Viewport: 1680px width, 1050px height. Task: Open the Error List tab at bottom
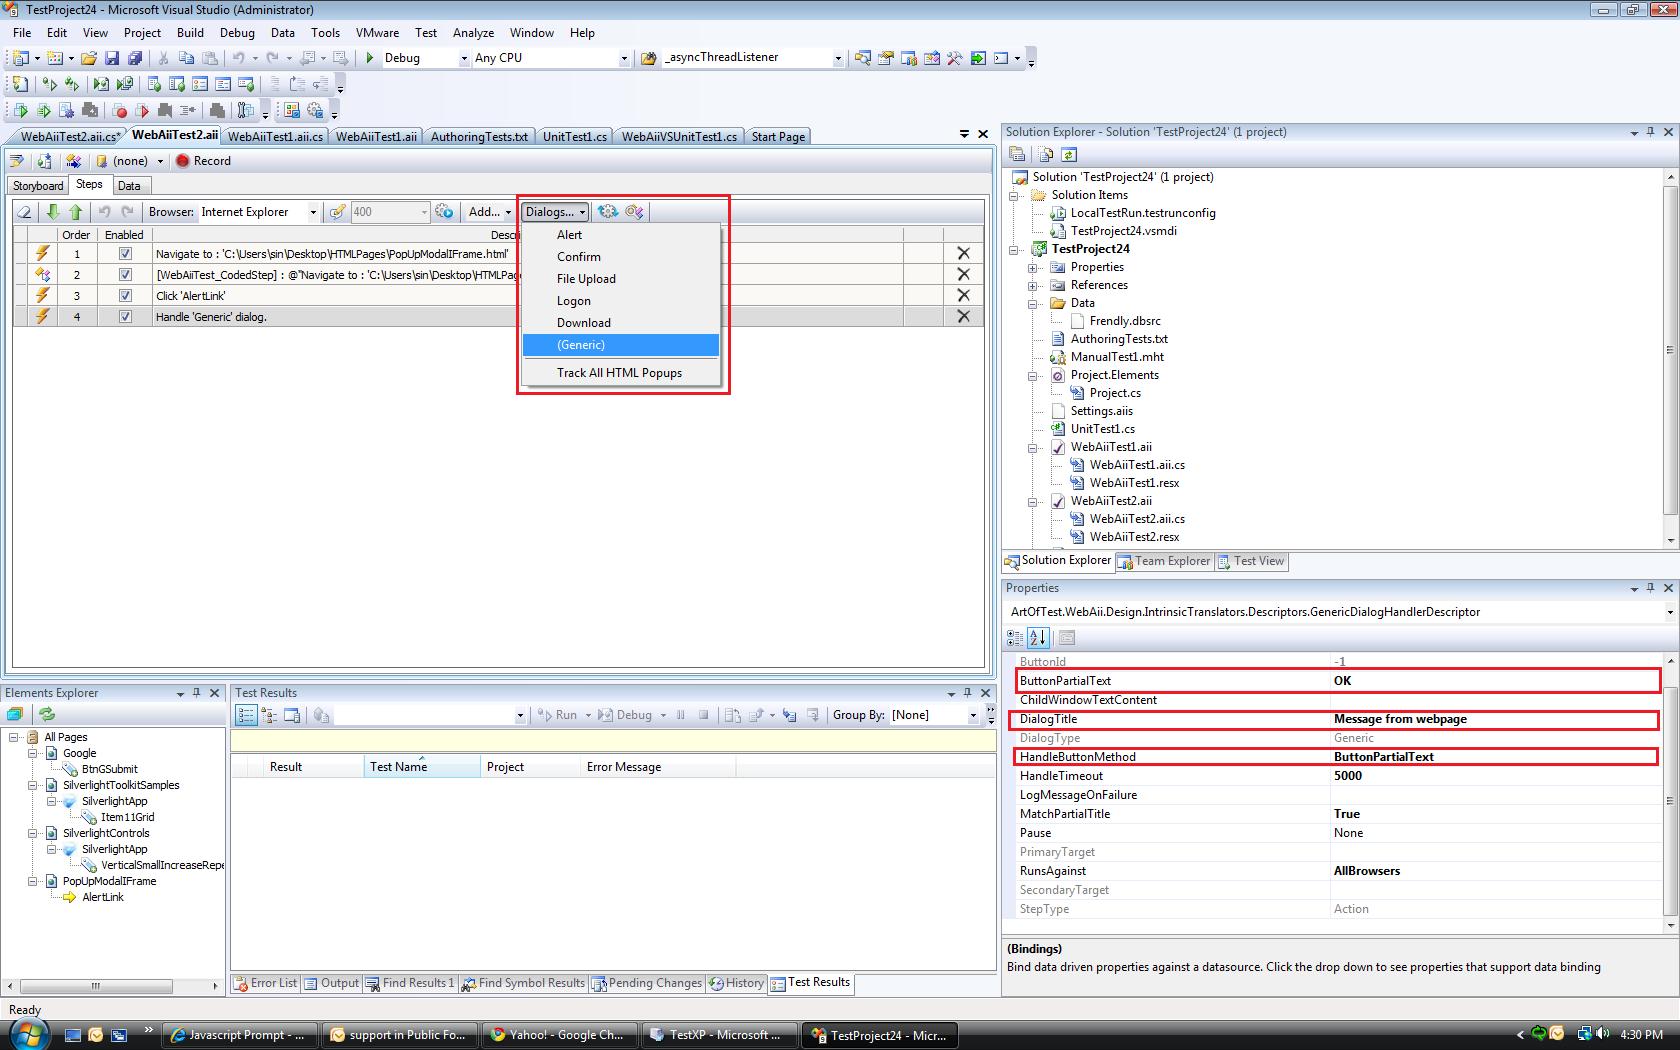(266, 983)
